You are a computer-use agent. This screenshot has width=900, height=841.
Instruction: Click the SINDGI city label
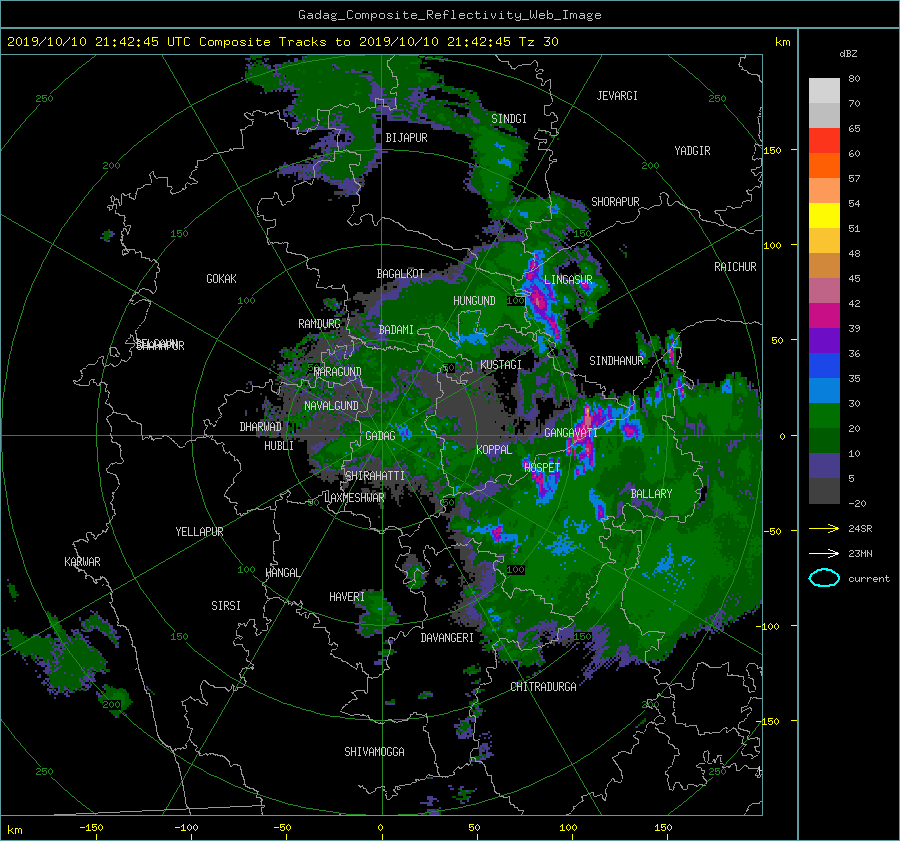pos(509,119)
